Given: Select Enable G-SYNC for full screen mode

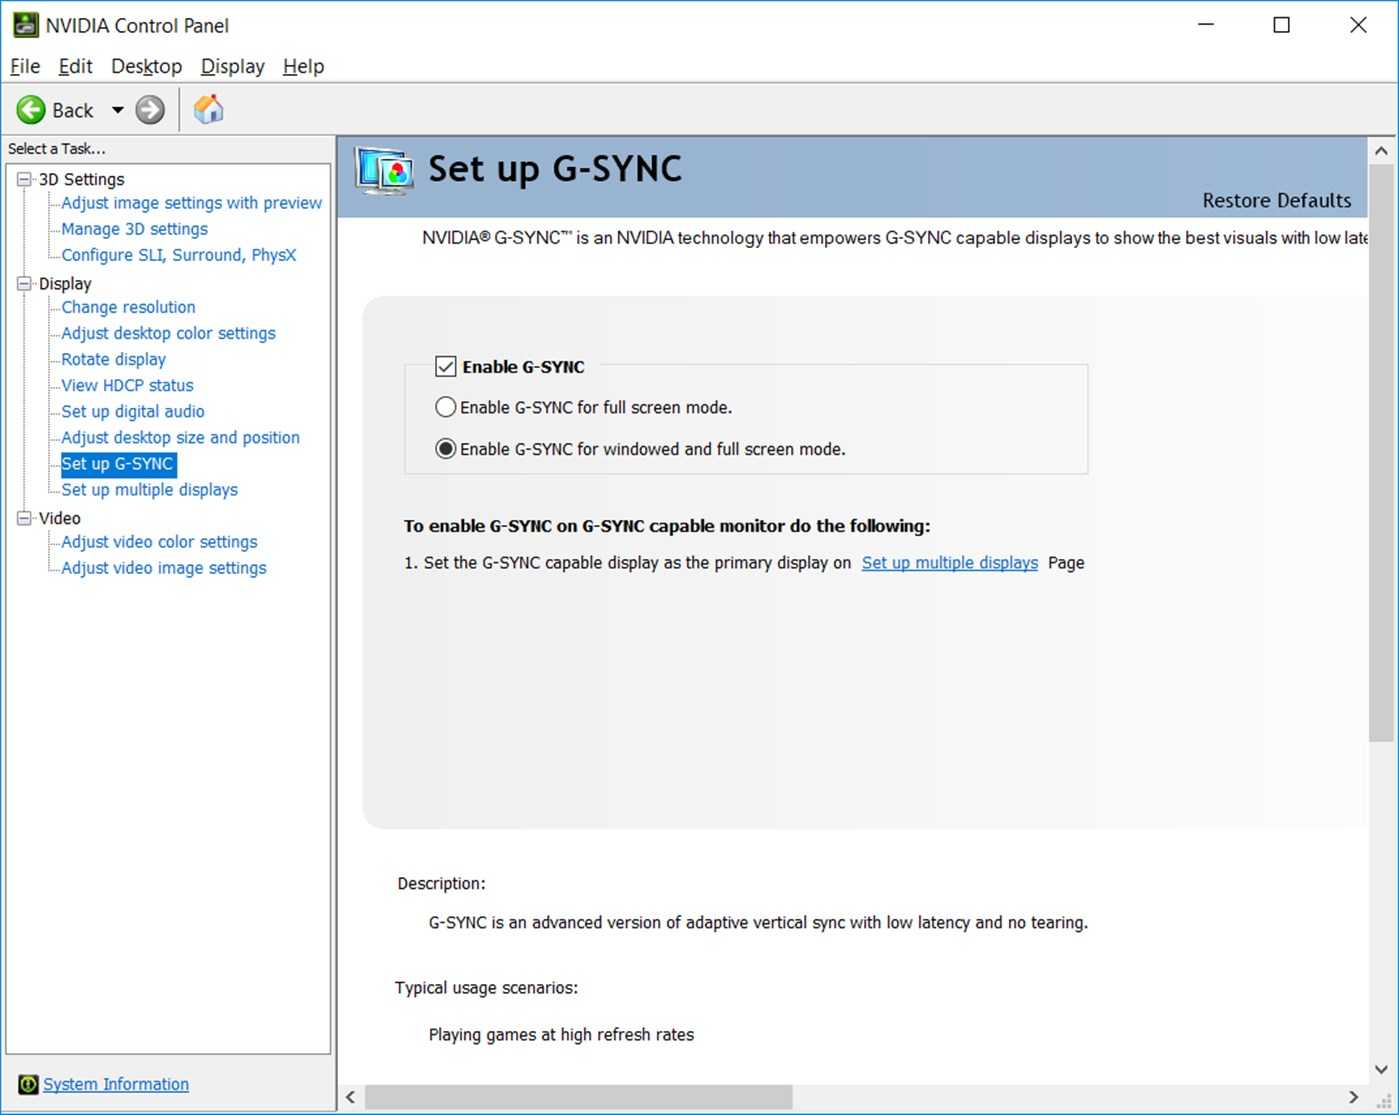Looking at the screenshot, I should (x=445, y=407).
